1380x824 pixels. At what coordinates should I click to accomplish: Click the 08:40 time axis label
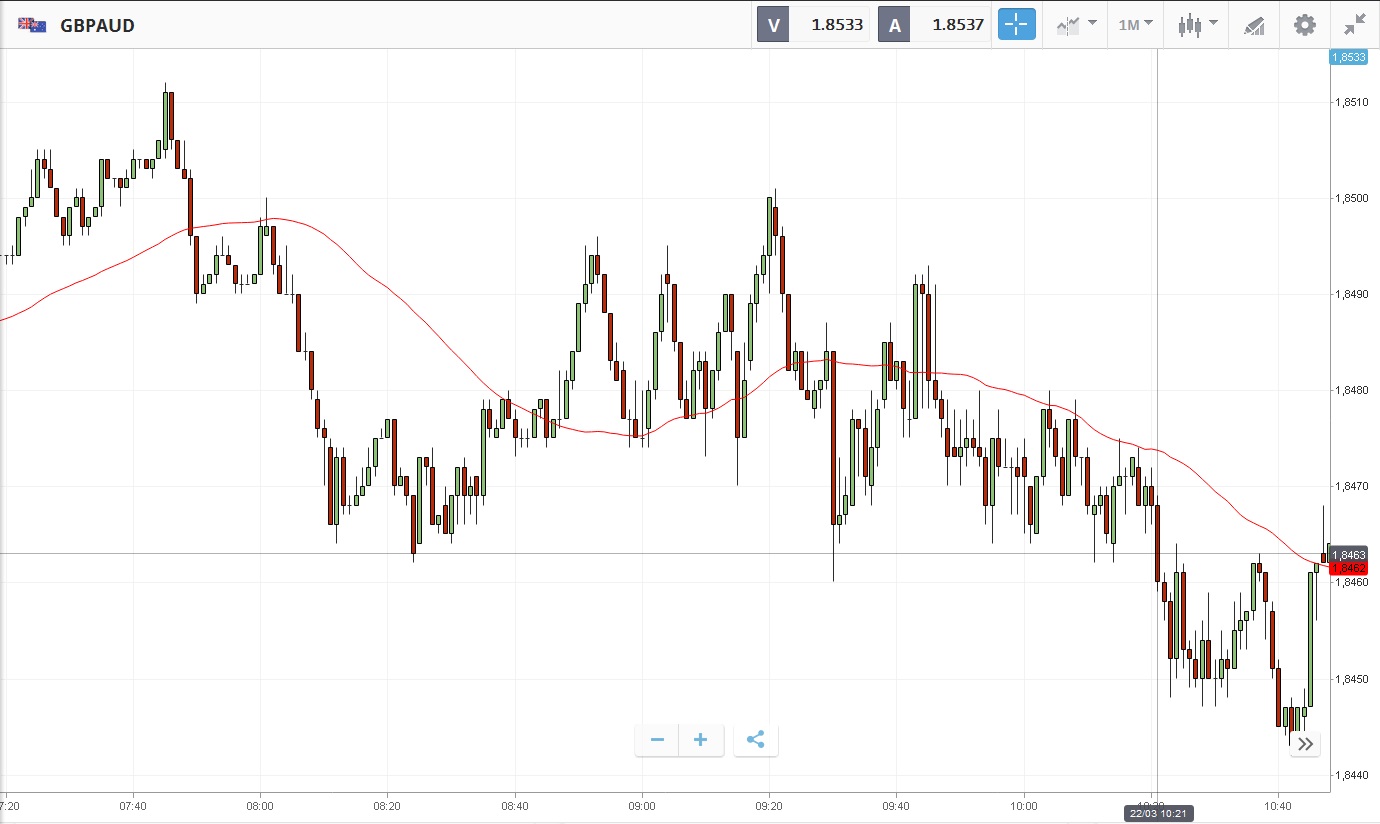(515, 805)
